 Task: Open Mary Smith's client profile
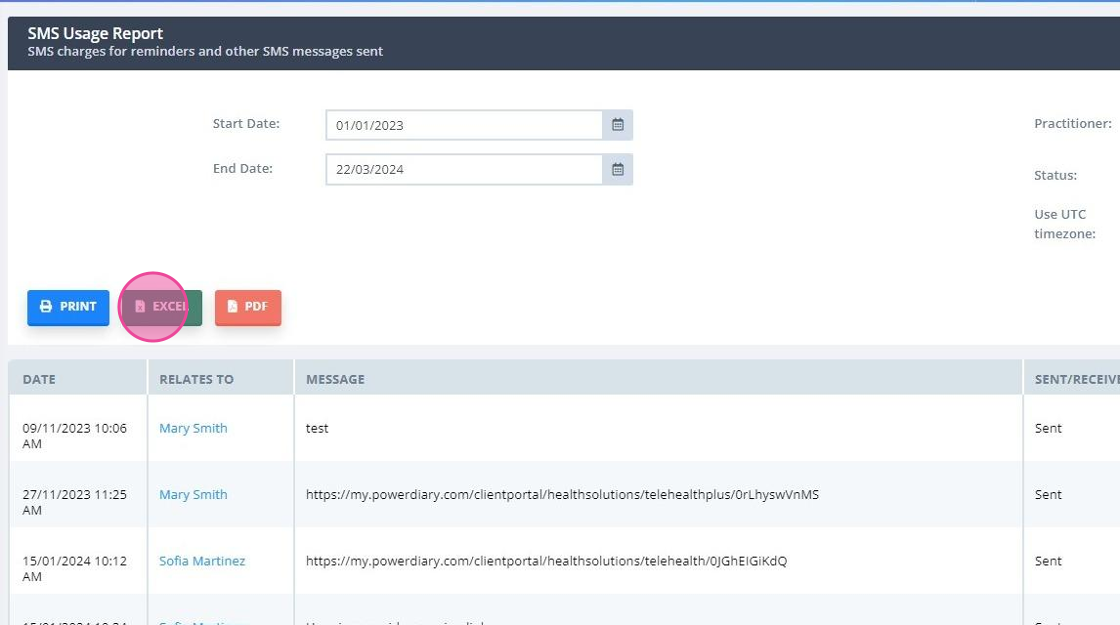[193, 428]
